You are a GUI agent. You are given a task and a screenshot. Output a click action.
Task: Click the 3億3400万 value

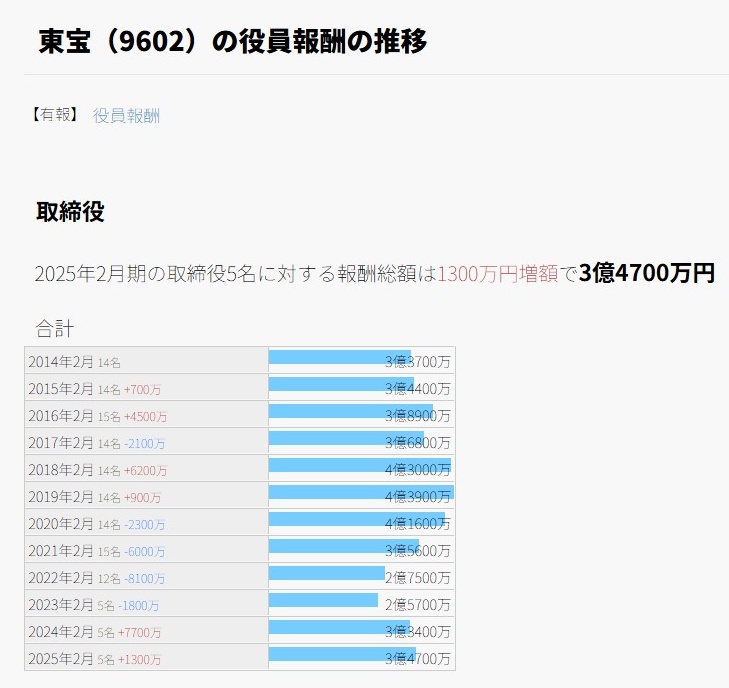418,632
